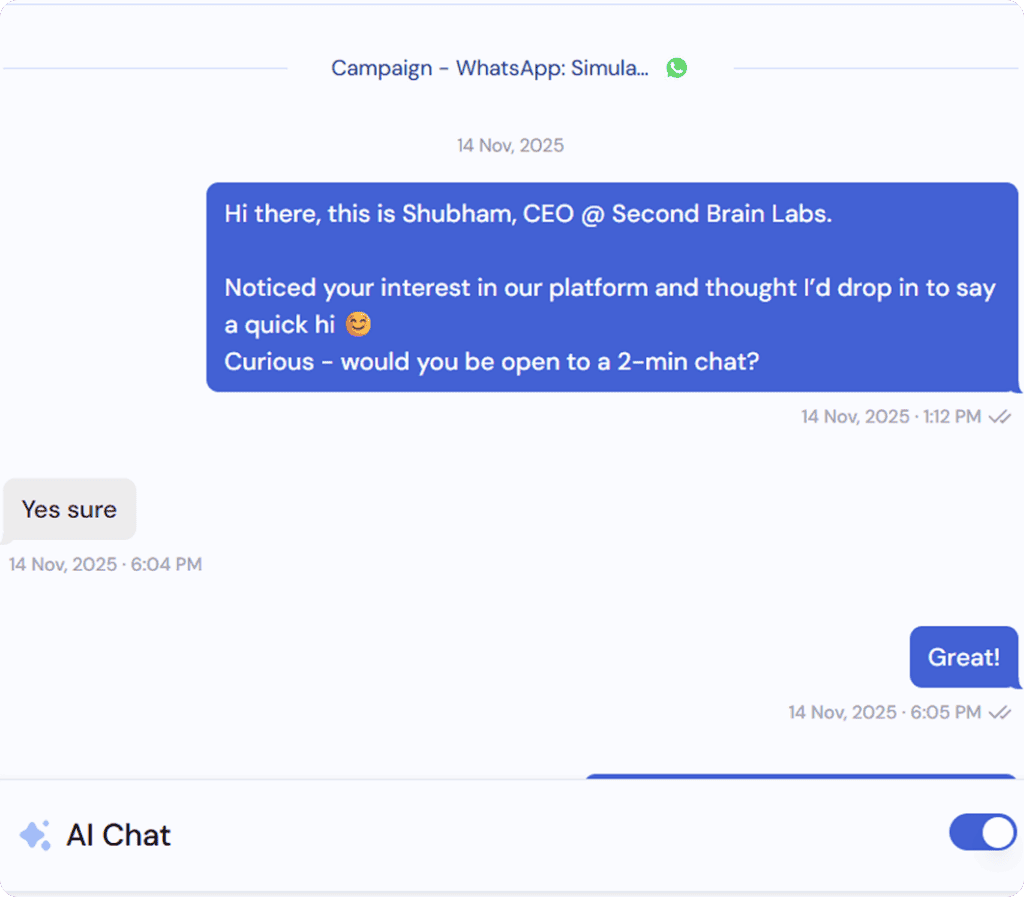
Task: Click the smiling emoji in the message
Action: pos(357,325)
